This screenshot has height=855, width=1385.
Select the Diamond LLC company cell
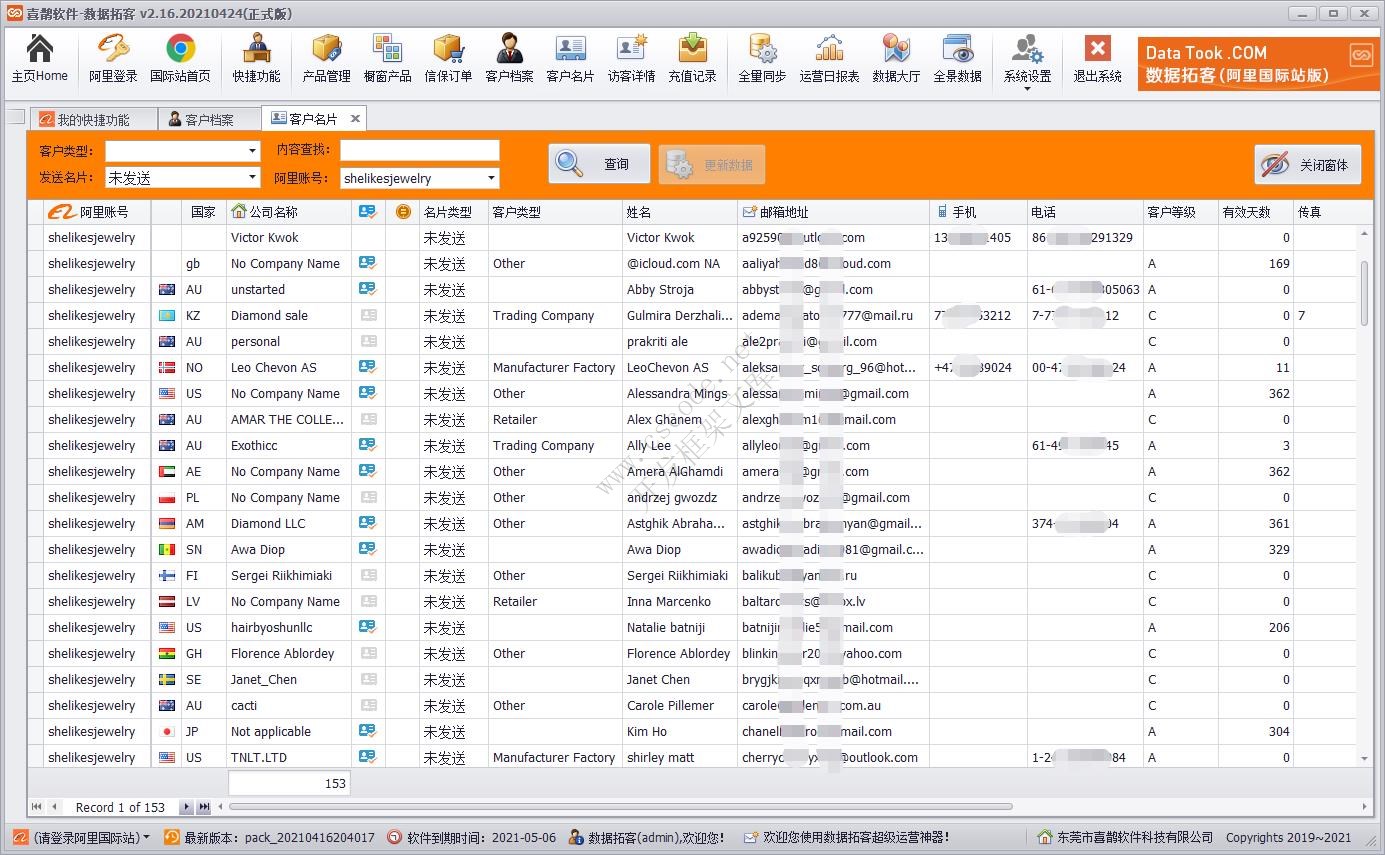click(289, 524)
